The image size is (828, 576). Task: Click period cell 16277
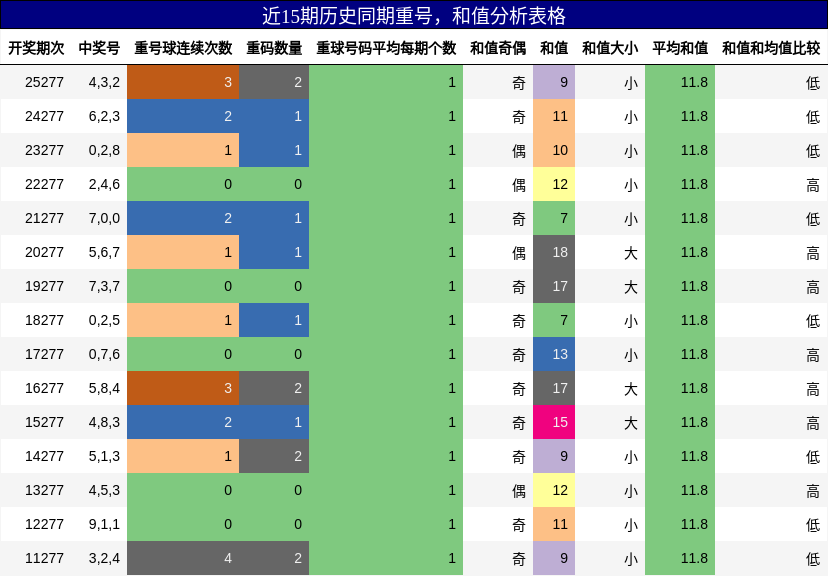point(44,388)
